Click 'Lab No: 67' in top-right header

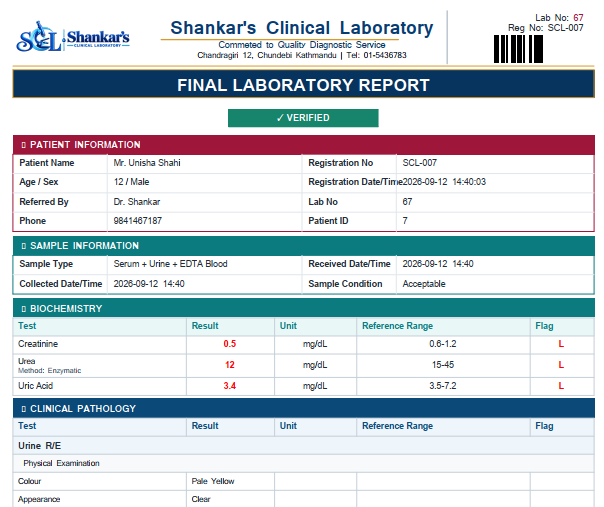(x=559, y=18)
